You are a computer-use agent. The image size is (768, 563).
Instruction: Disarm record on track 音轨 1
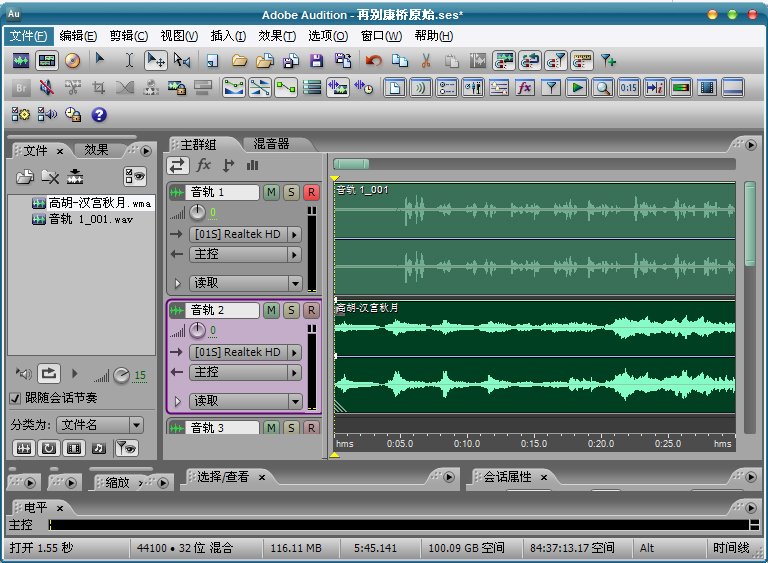click(312, 193)
